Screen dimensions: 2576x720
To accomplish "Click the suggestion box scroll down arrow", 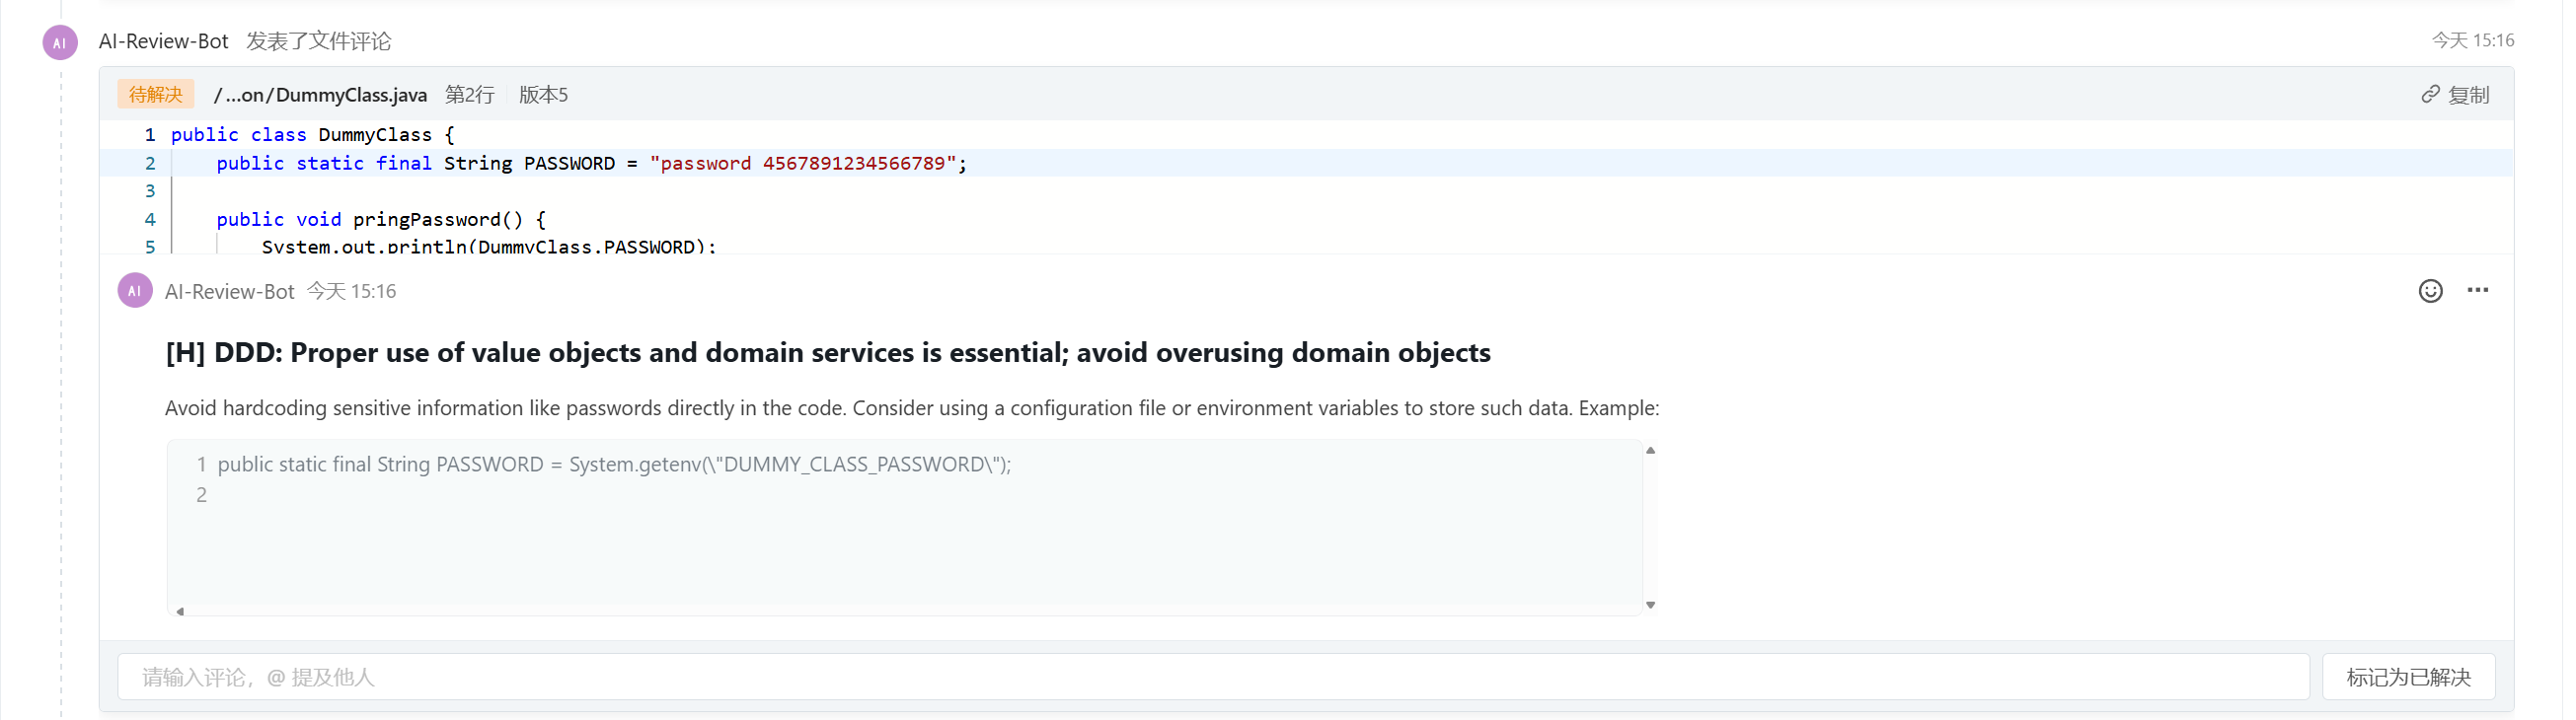I will click(1650, 605).
